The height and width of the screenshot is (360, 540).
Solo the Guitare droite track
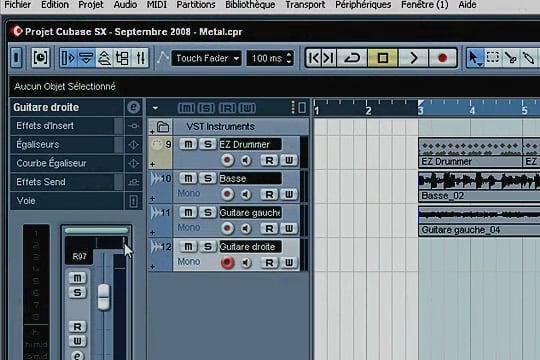coord(208,246)
